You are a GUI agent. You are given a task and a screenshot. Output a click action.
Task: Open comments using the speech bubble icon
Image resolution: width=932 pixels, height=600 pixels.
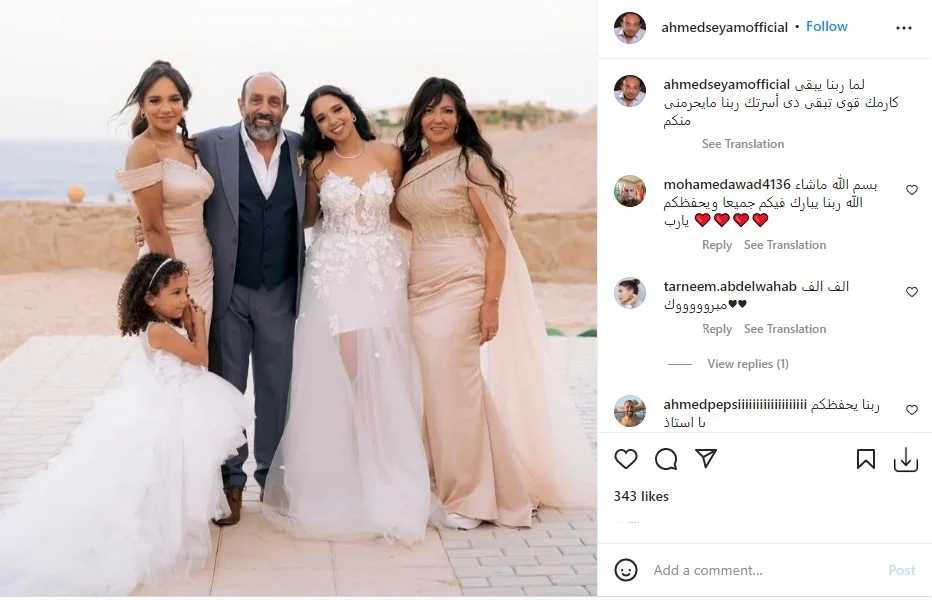[666, 459]
